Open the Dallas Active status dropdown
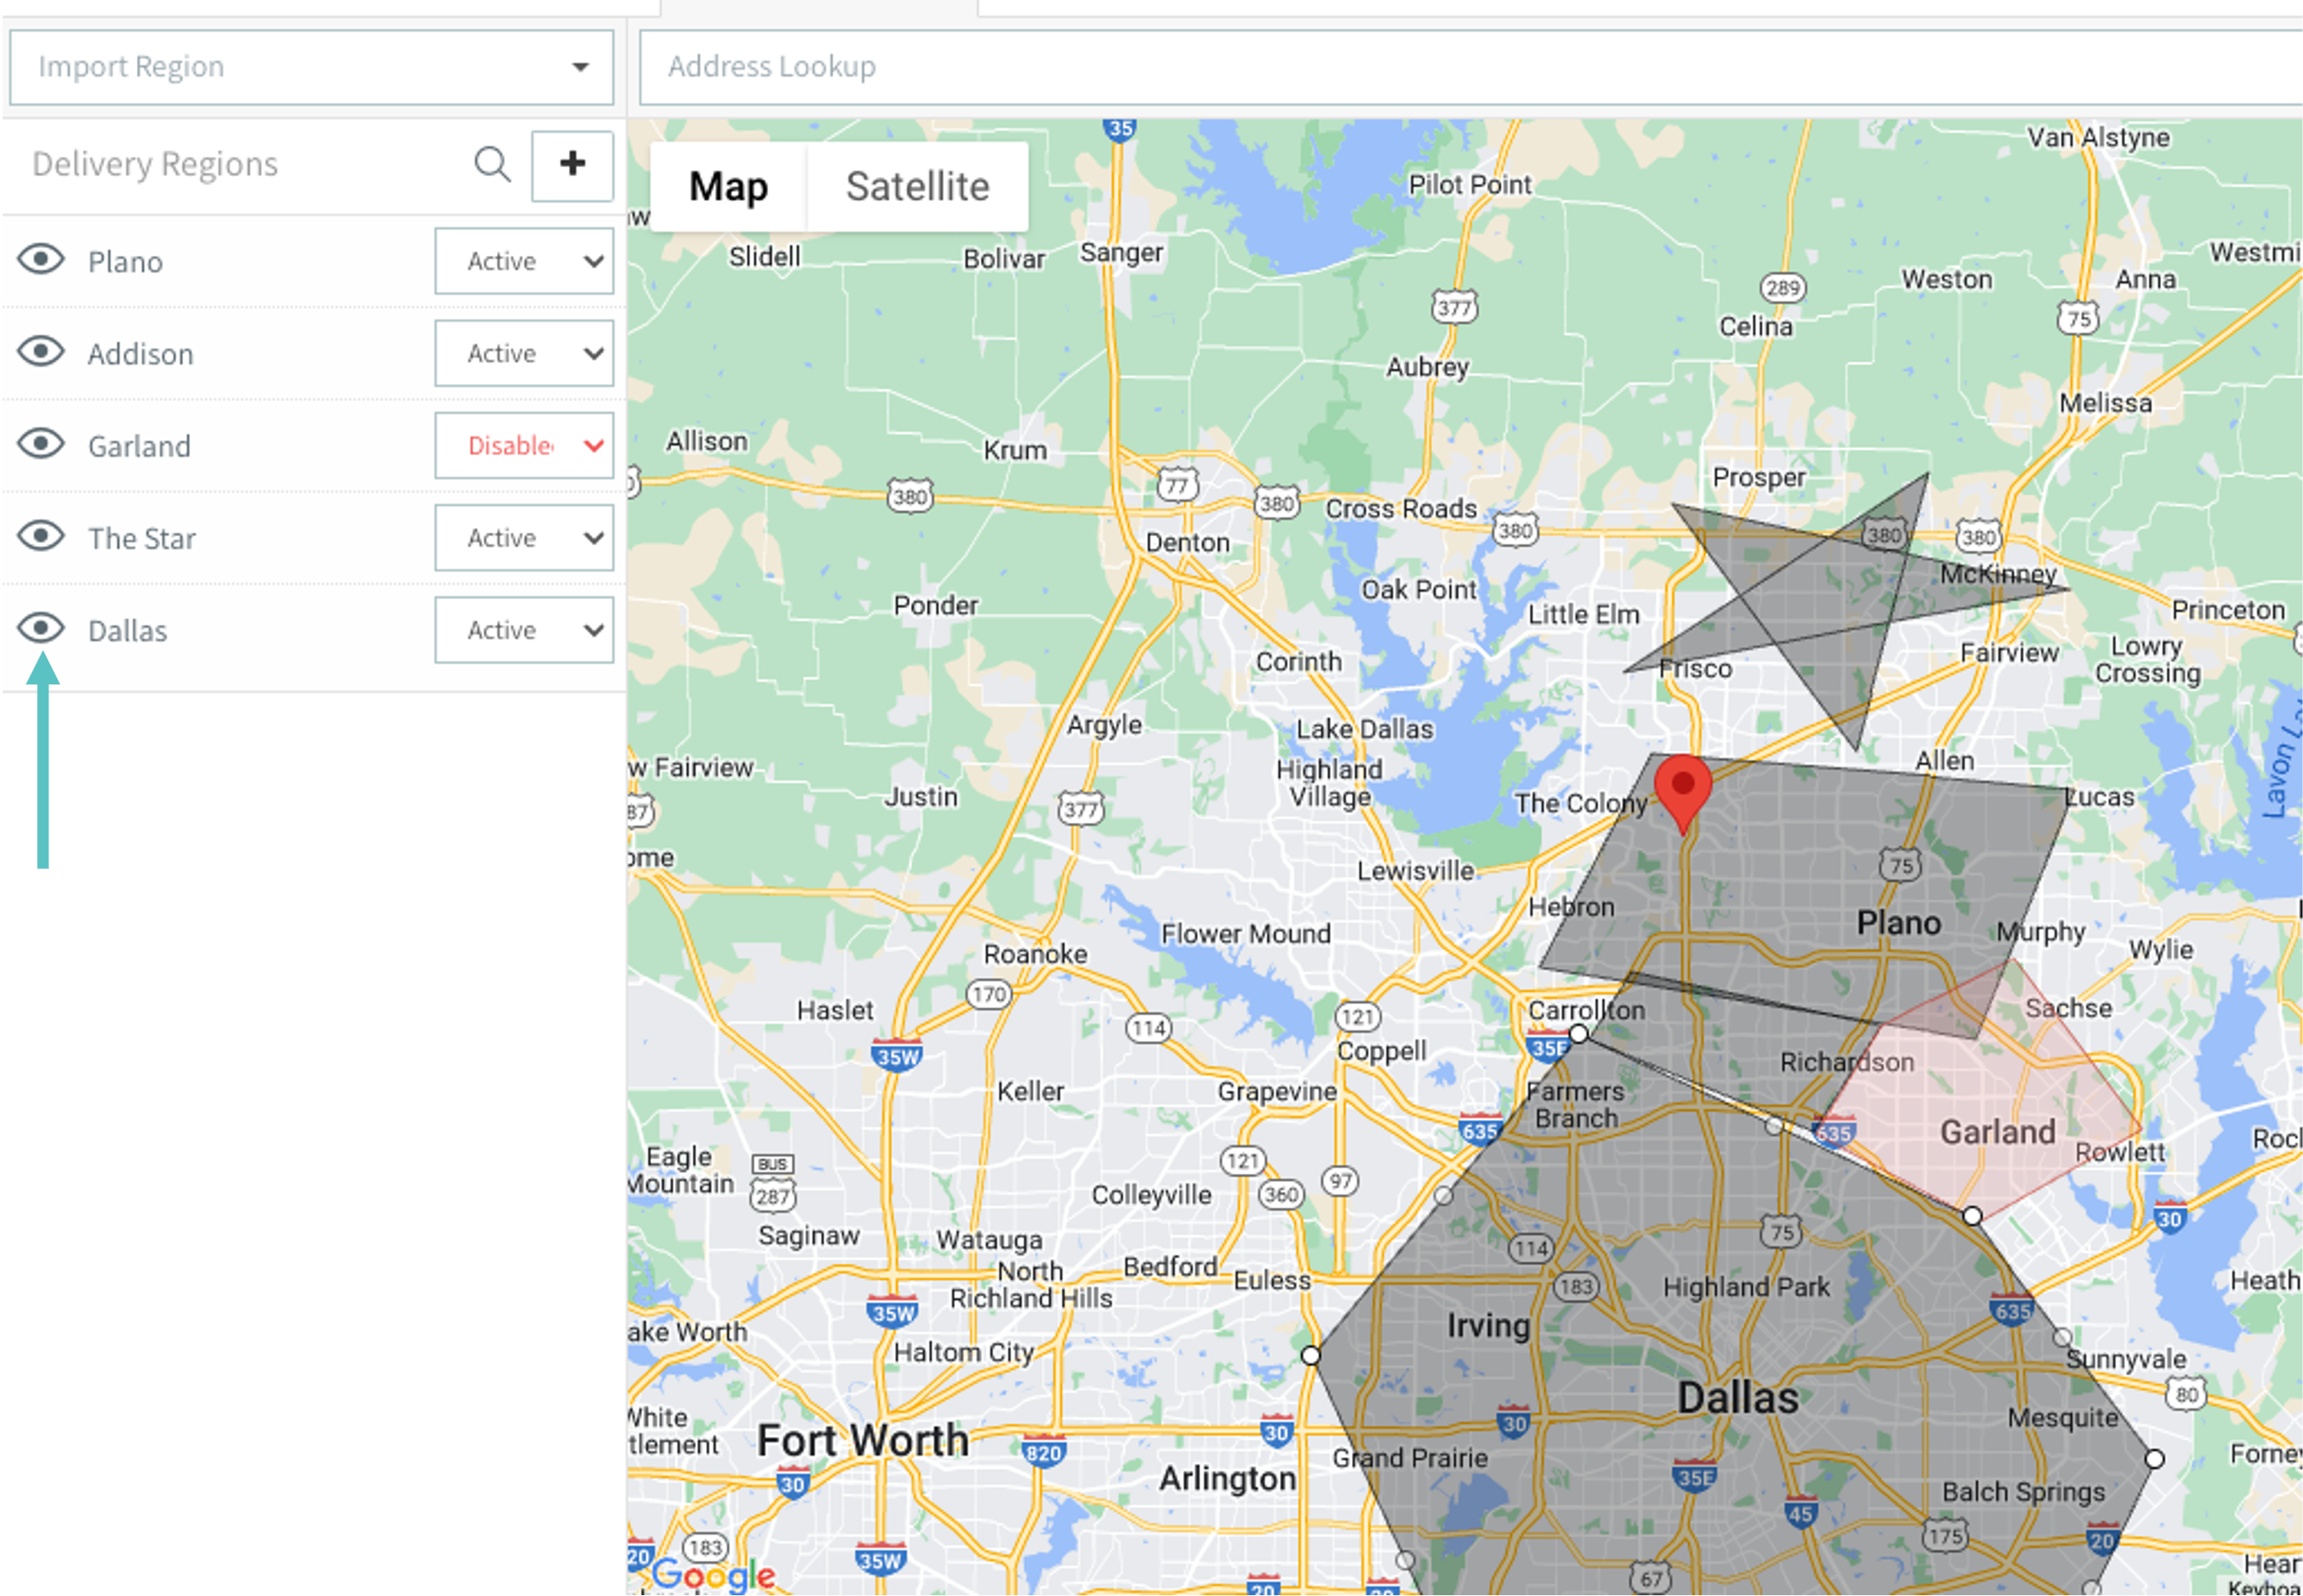This screenshot has width=2303, height=1596. (524, 630)
